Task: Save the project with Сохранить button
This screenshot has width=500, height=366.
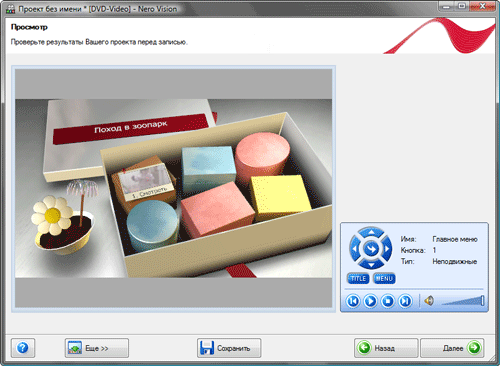Action: coord(229,348)
